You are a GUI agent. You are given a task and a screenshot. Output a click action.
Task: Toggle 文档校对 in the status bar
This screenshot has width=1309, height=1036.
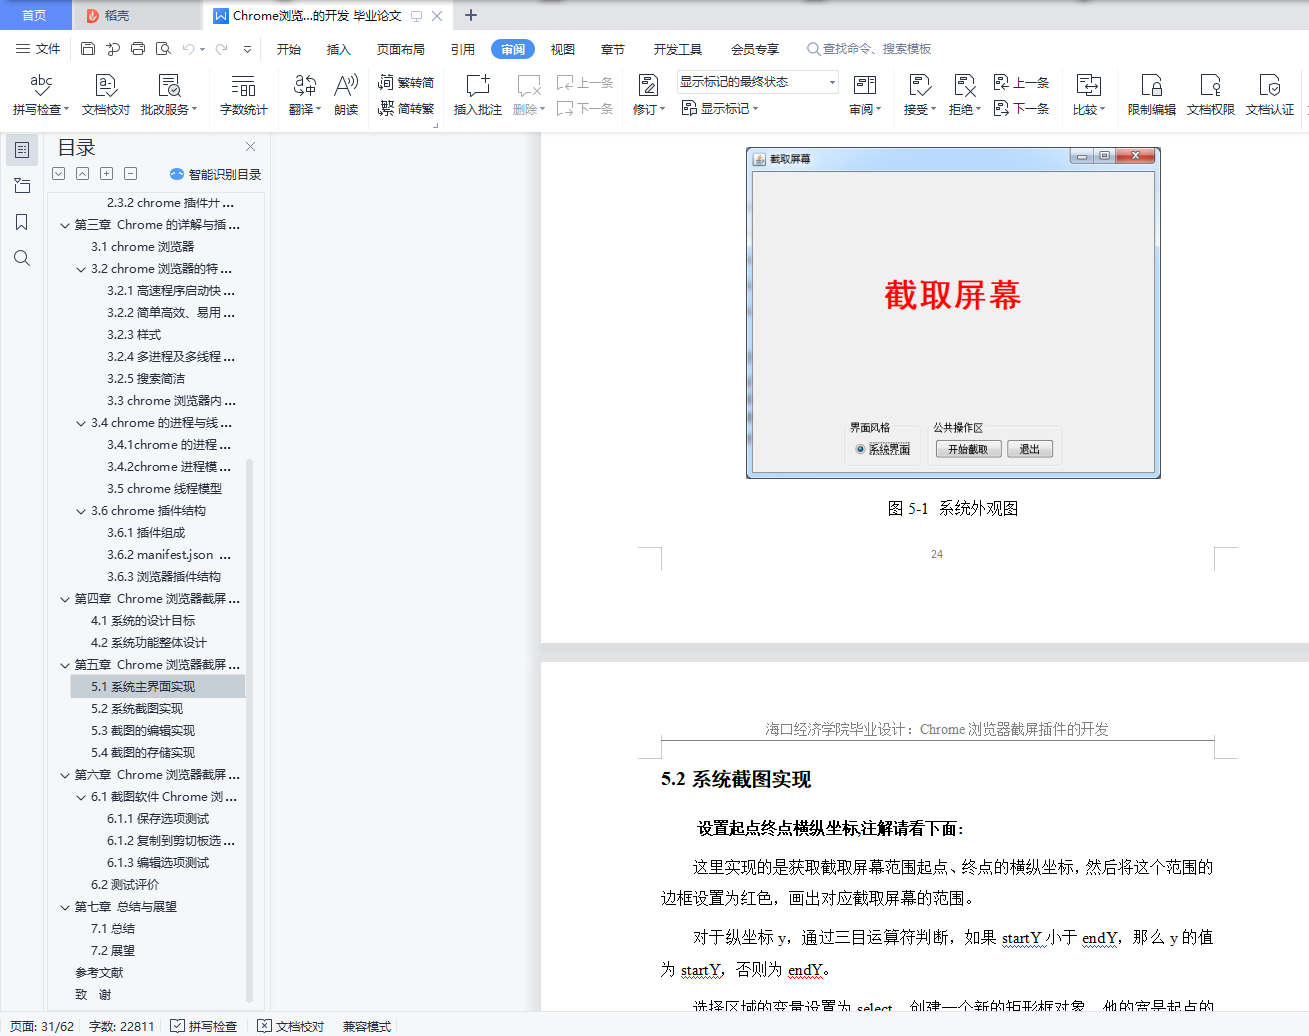(x=291, y=1026)
